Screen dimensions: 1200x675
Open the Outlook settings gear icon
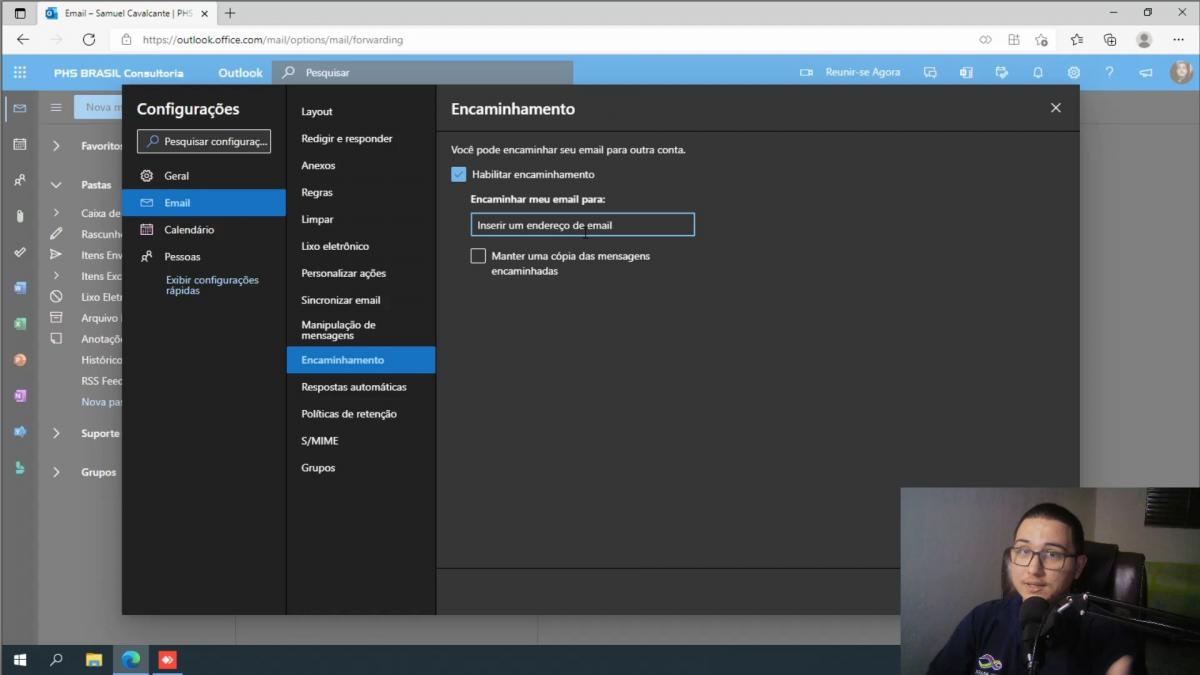click(x=1074, y=73)
